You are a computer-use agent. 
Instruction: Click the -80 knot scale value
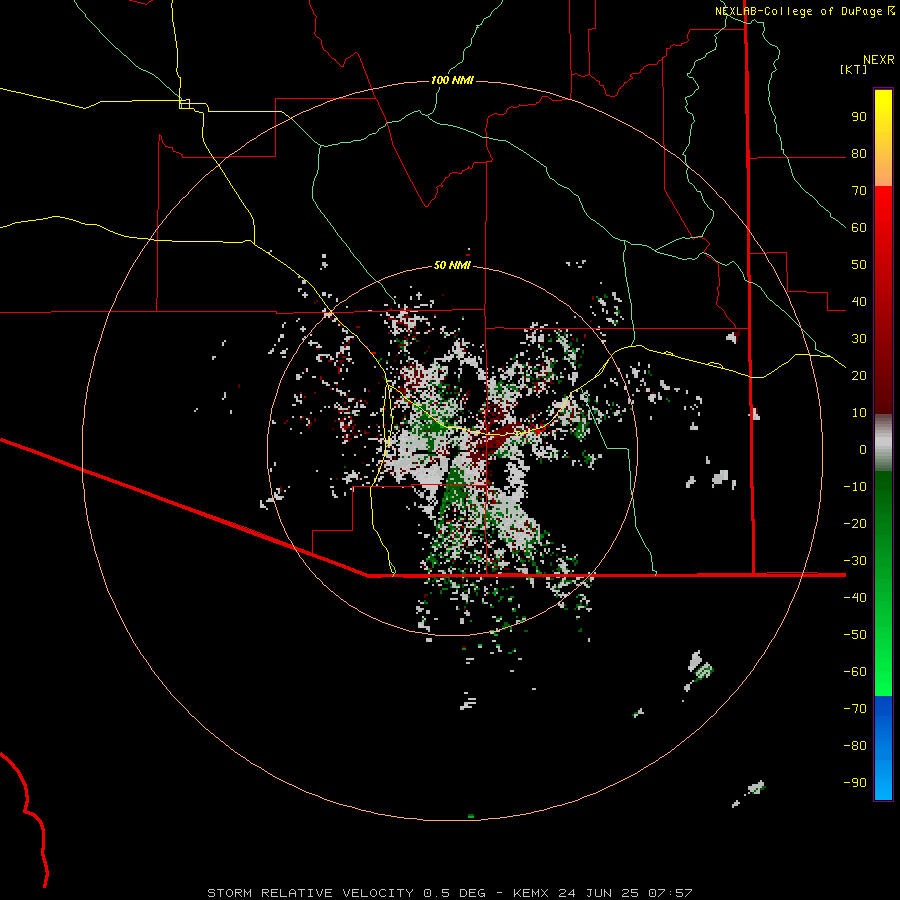855,746
